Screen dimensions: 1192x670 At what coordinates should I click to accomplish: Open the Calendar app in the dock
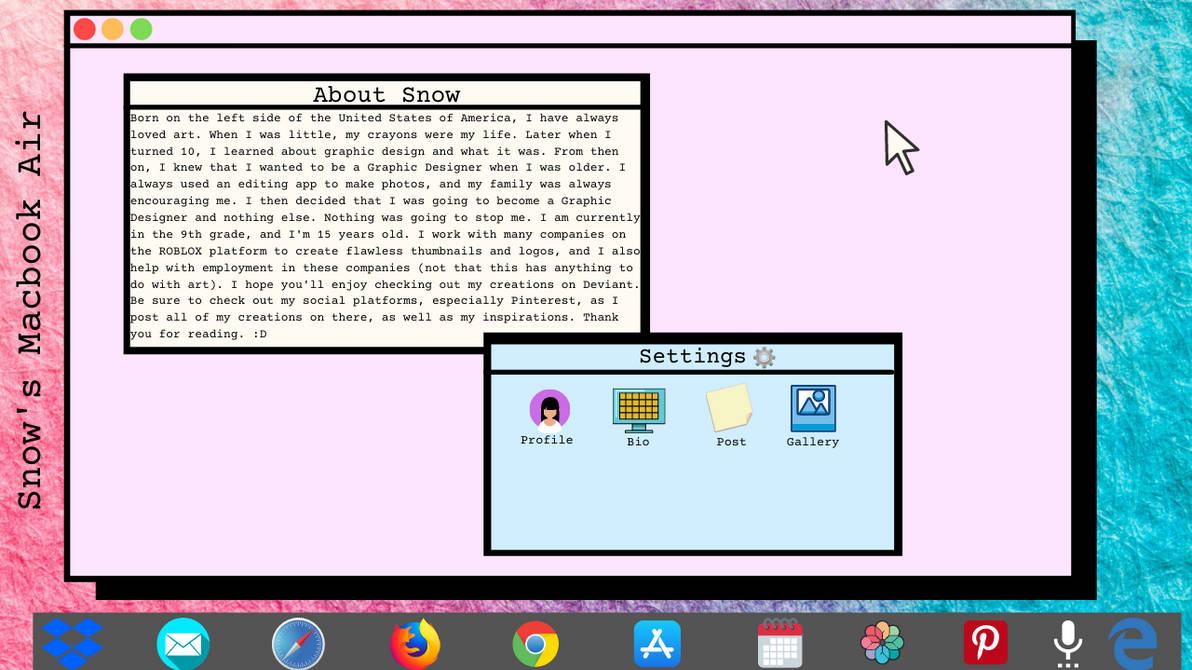point(778,644)
